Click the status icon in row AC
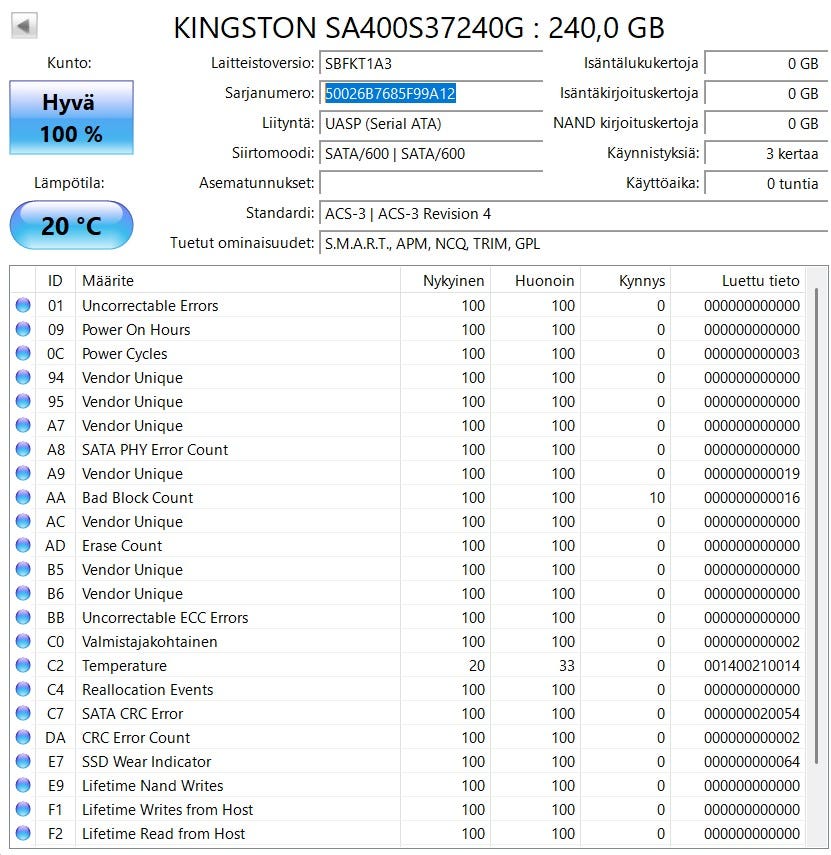 23,521
